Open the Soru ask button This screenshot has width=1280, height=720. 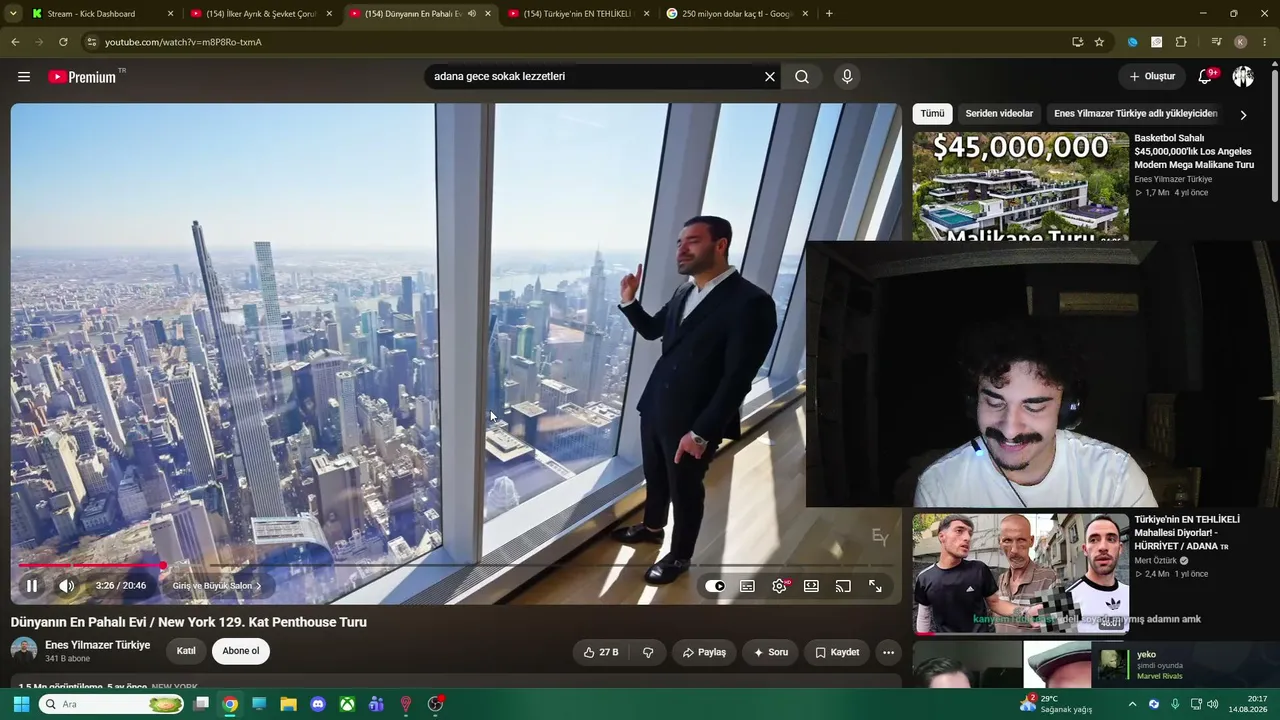(x=770, y=652)
